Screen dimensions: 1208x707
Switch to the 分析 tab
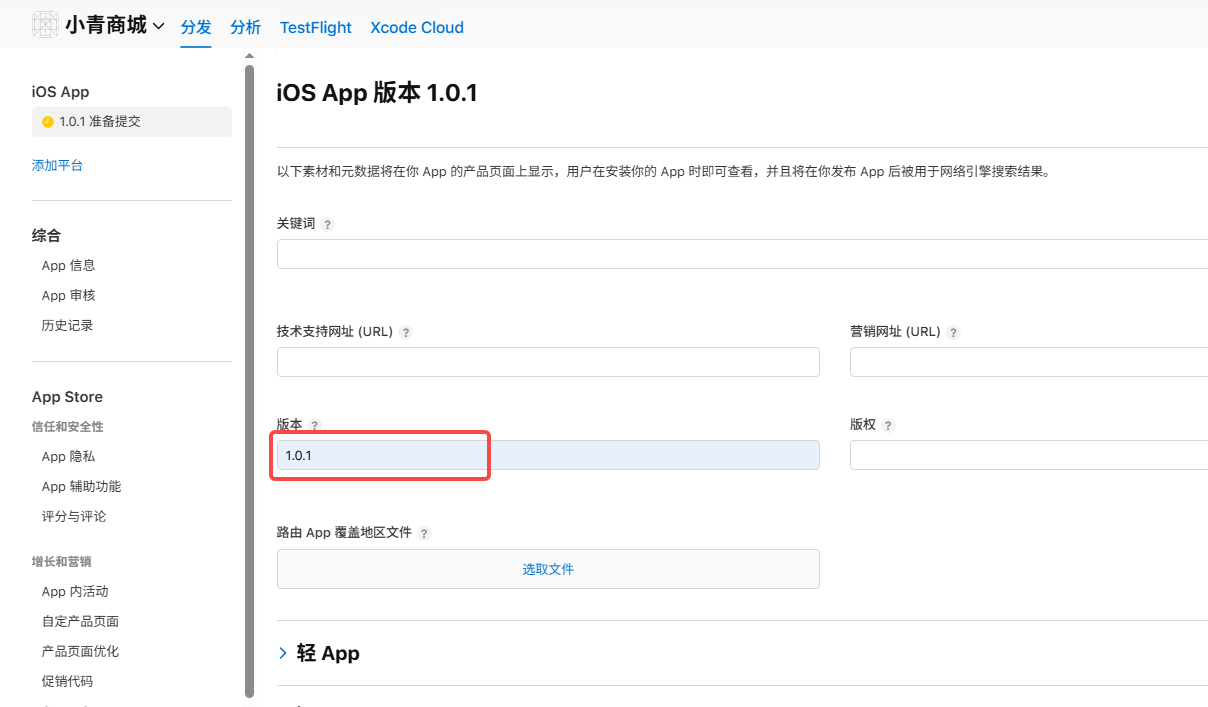[x=245, y=27]
